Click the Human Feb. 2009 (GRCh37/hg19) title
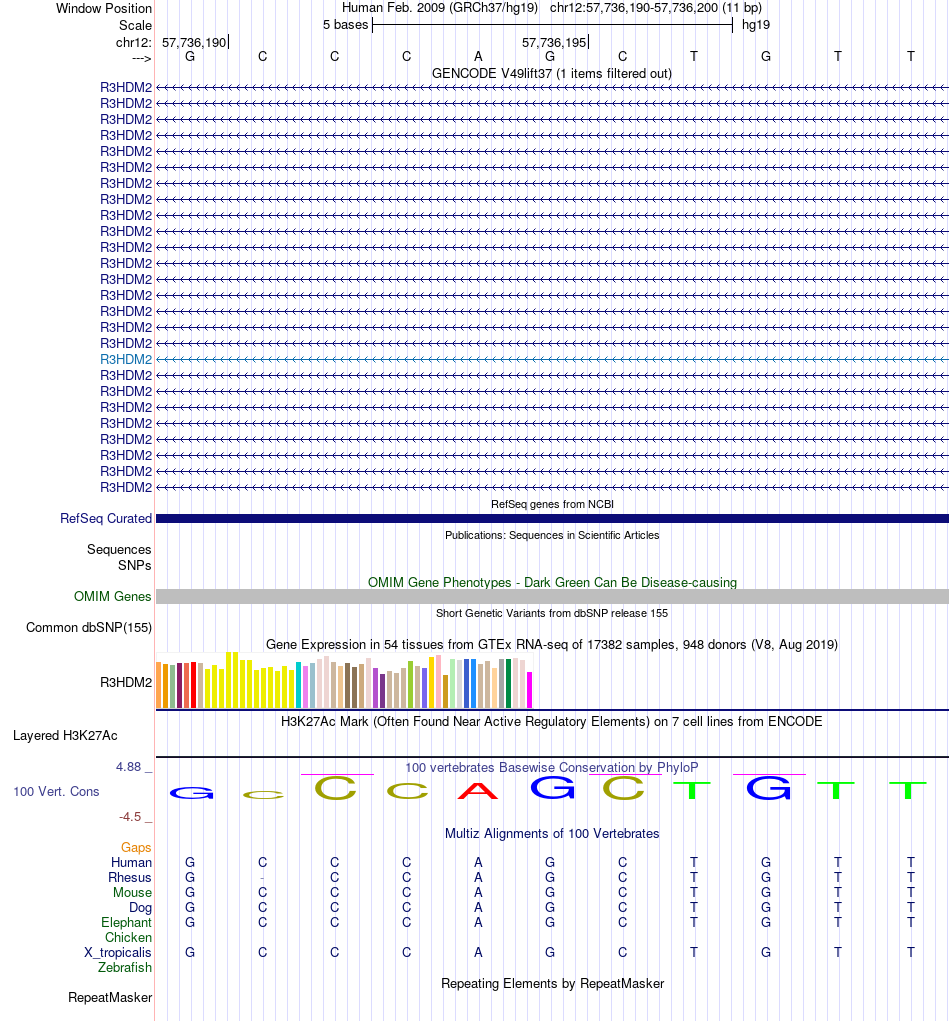 [440, 8]
